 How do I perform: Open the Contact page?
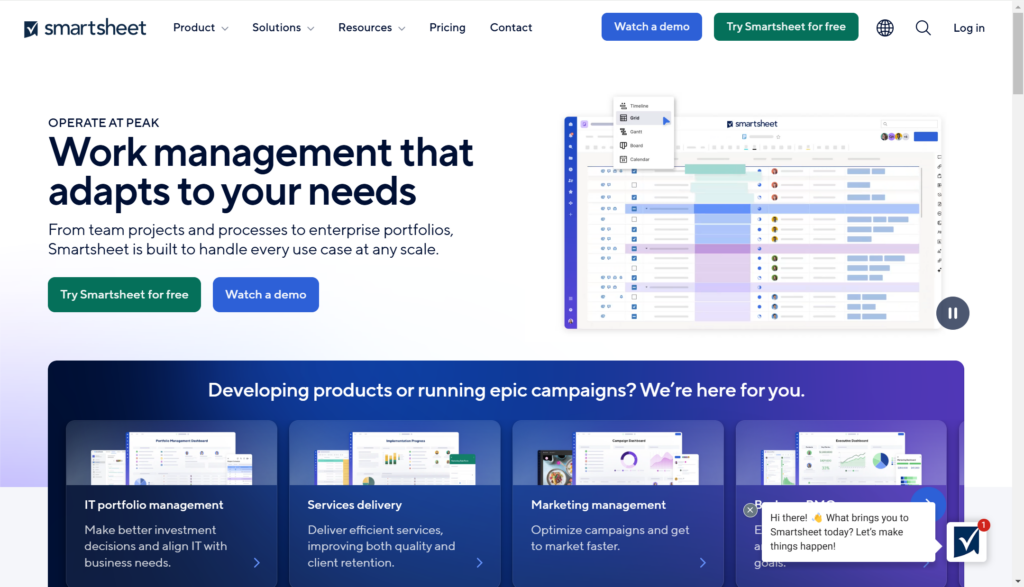[511, 27]
